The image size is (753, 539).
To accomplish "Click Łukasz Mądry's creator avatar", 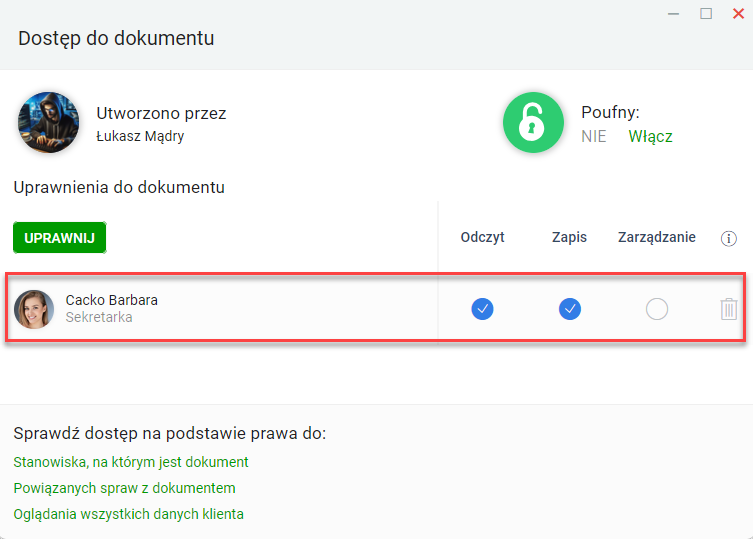I will (x=49, y=122).
